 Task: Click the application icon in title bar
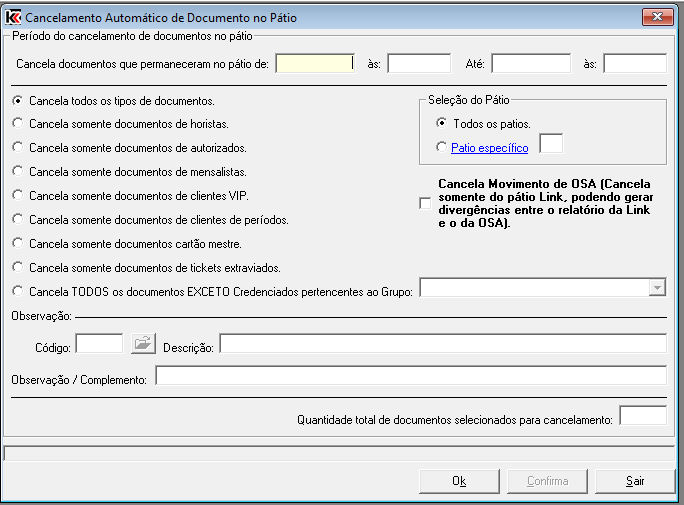(x=13, y=17)
